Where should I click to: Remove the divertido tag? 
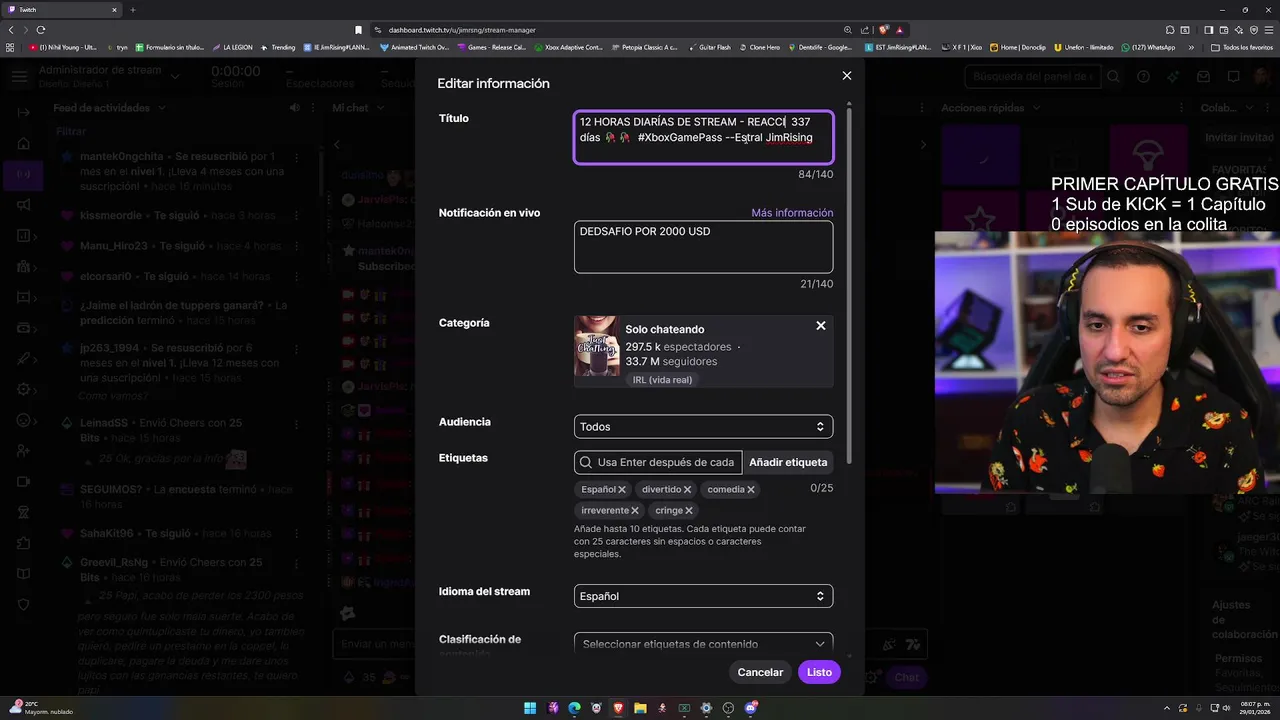point(687,490)
